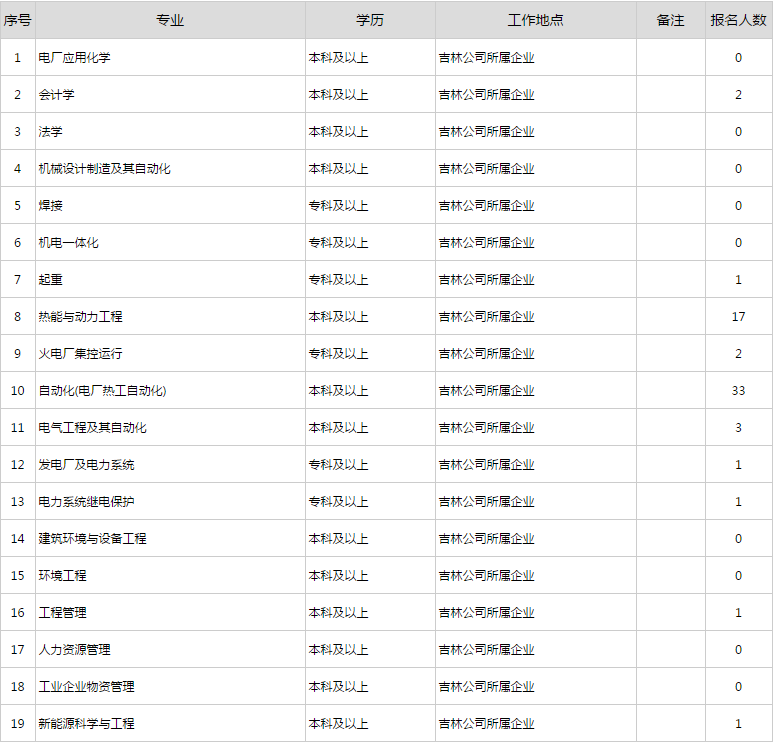Click the 会计学 major name

[x=56, y=95]
